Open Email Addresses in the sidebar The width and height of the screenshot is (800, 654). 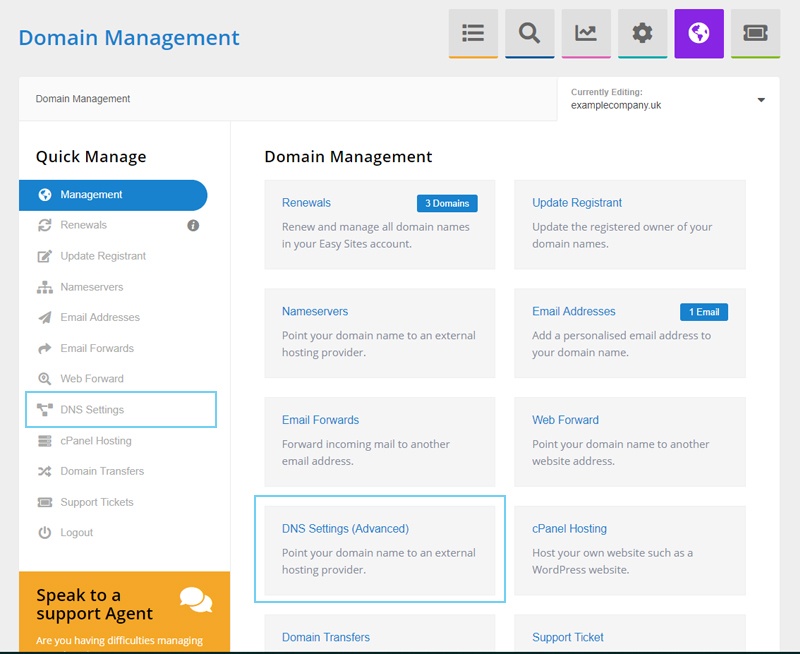point(100,317)
